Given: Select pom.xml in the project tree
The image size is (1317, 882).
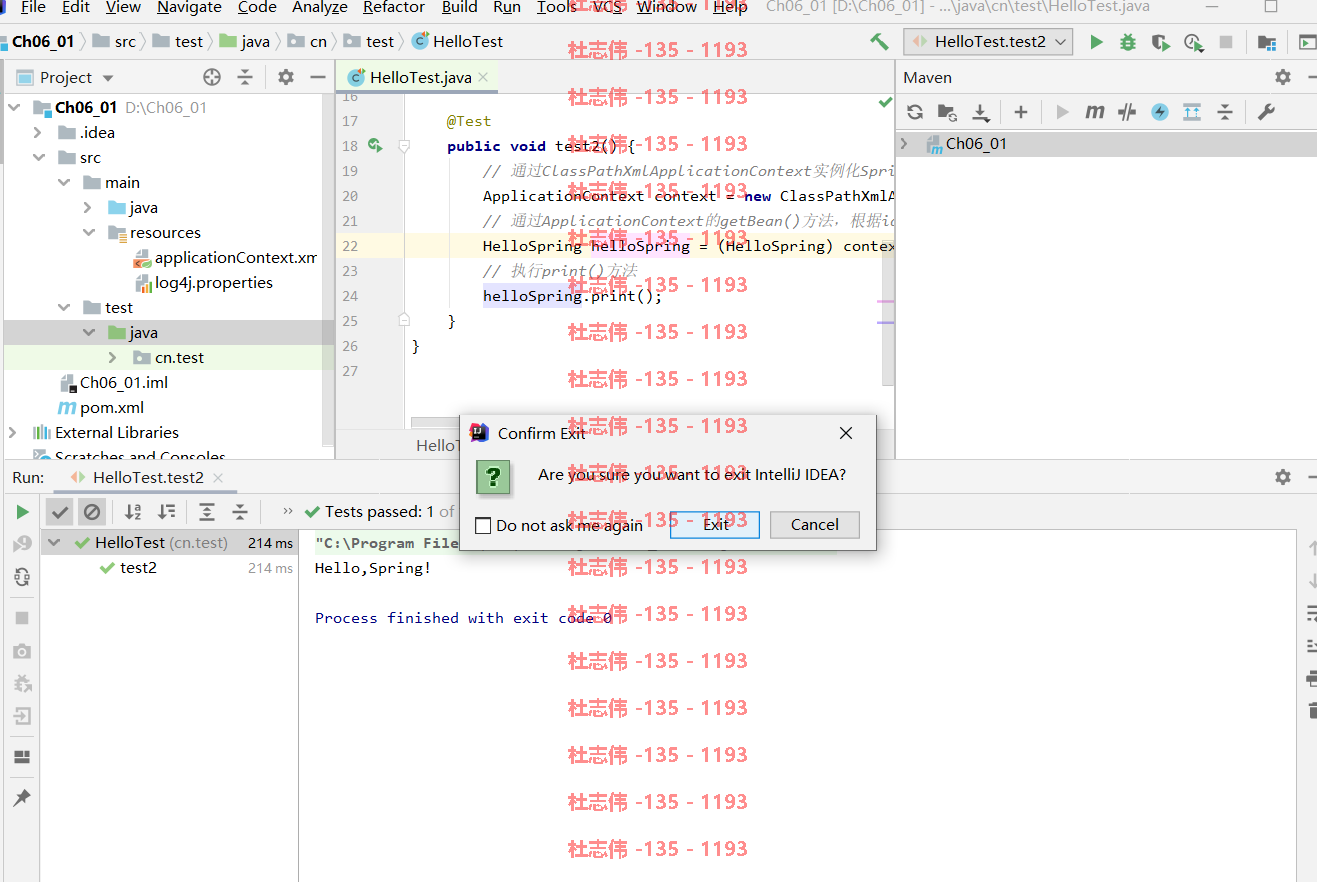Looking at the screenshot, I should point(102,408).
